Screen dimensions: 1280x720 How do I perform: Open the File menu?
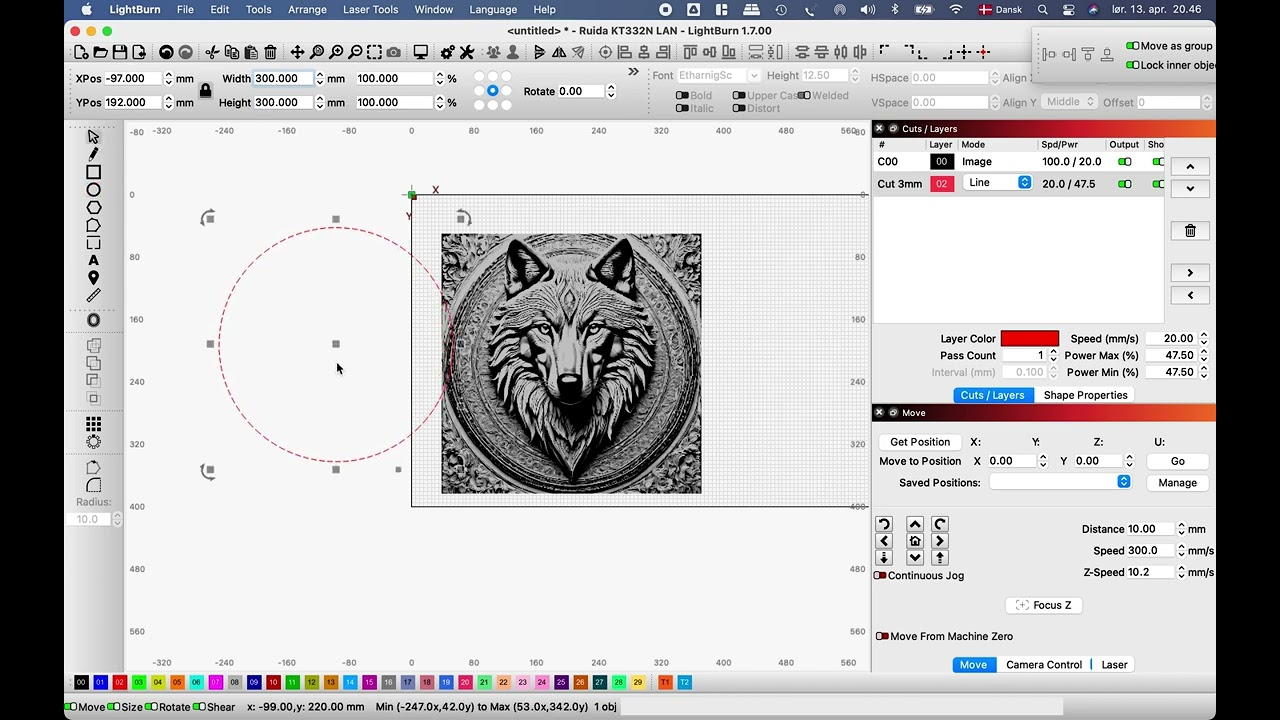pos(185,10)
